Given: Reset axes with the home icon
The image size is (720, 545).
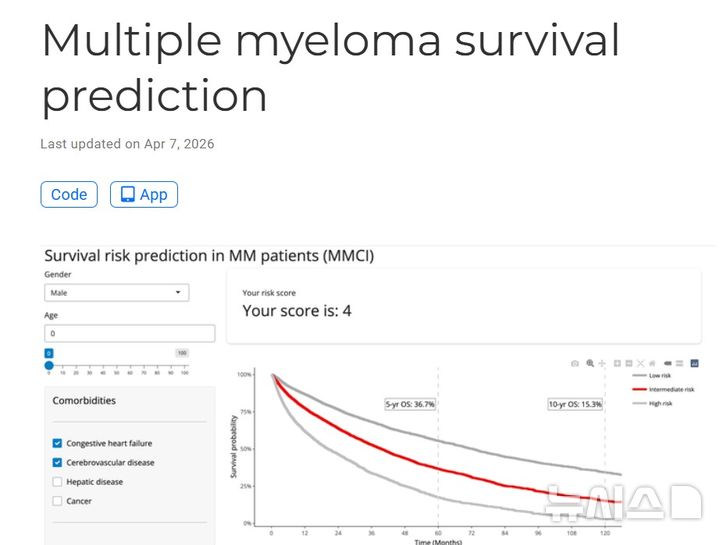Looking at the screenshot, I should 652,363.
